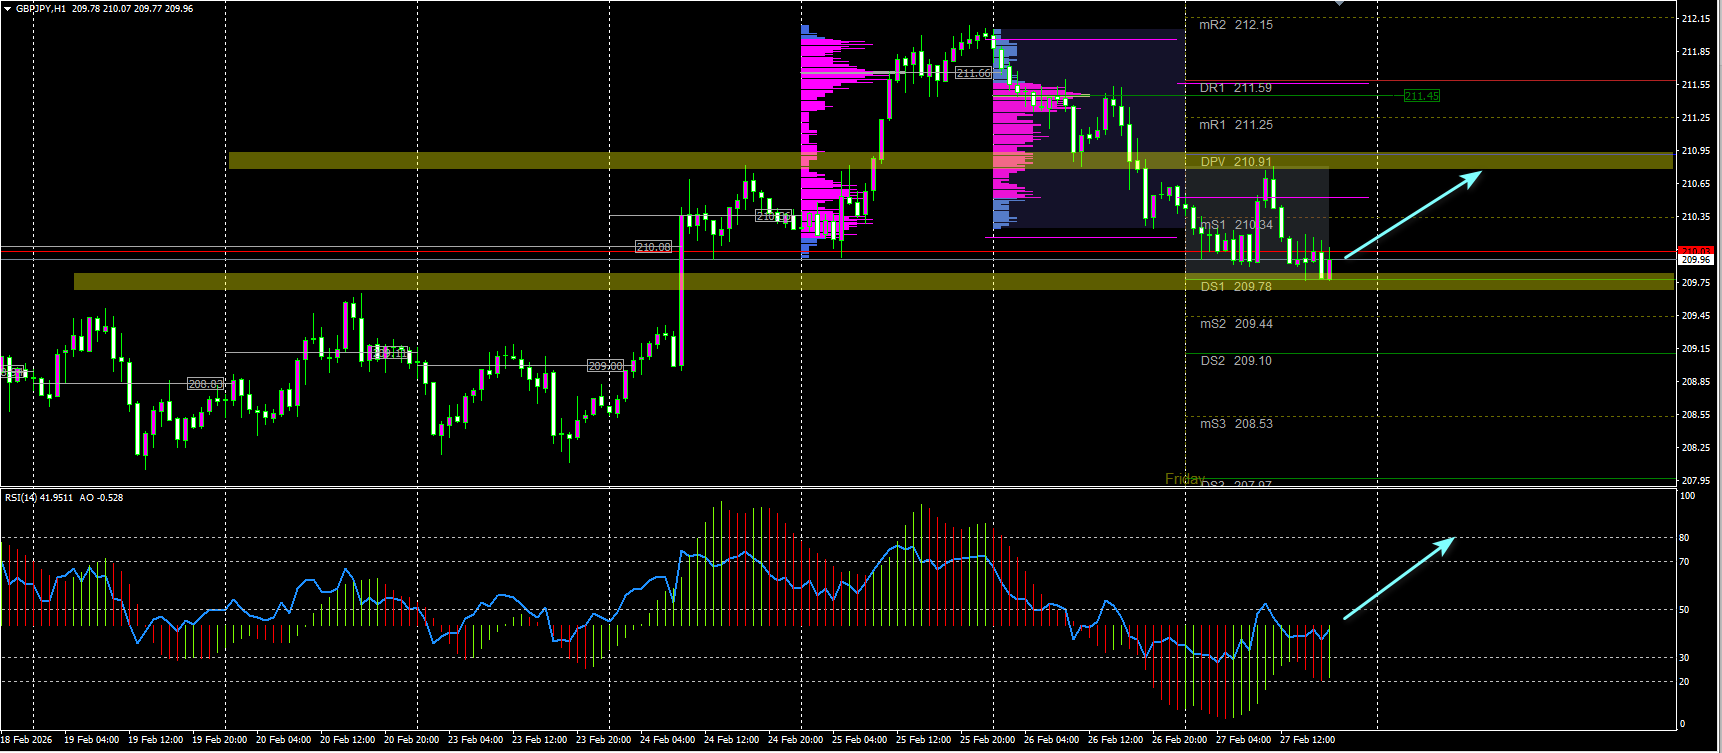The image size is (1722, 753).
Task: Click the GBPJPY,H1 symbol title
Action: [41, 8]
